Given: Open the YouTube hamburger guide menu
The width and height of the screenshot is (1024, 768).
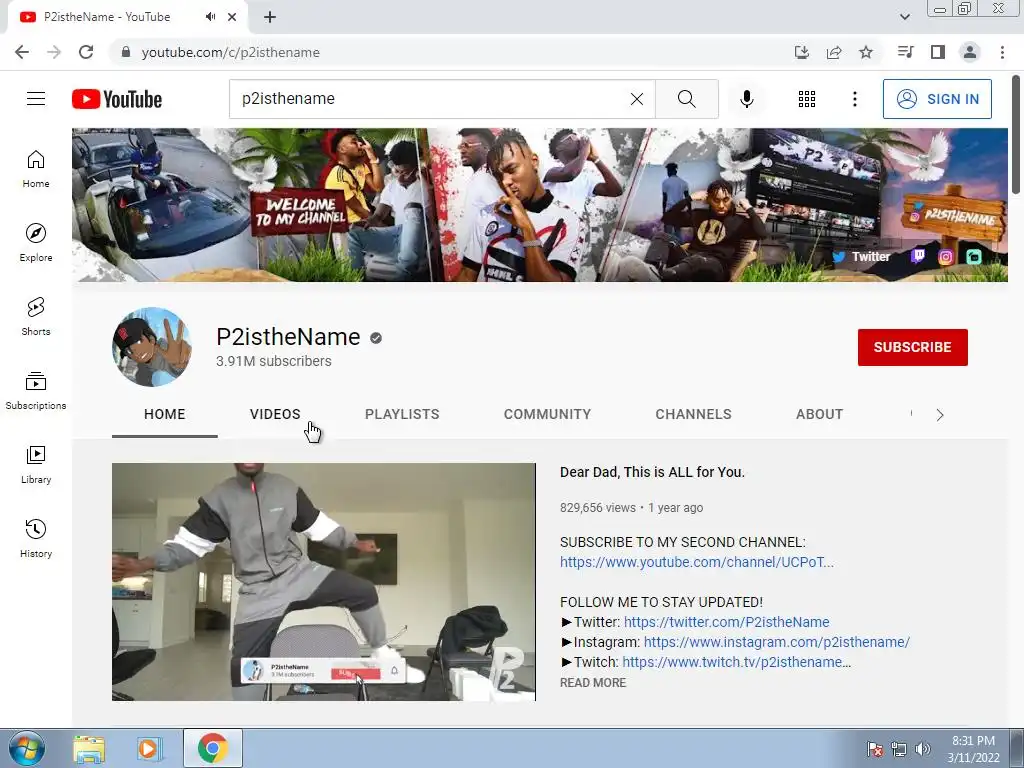Looking at the screenshot, I should pyautogui.click(x=36, y=99).
